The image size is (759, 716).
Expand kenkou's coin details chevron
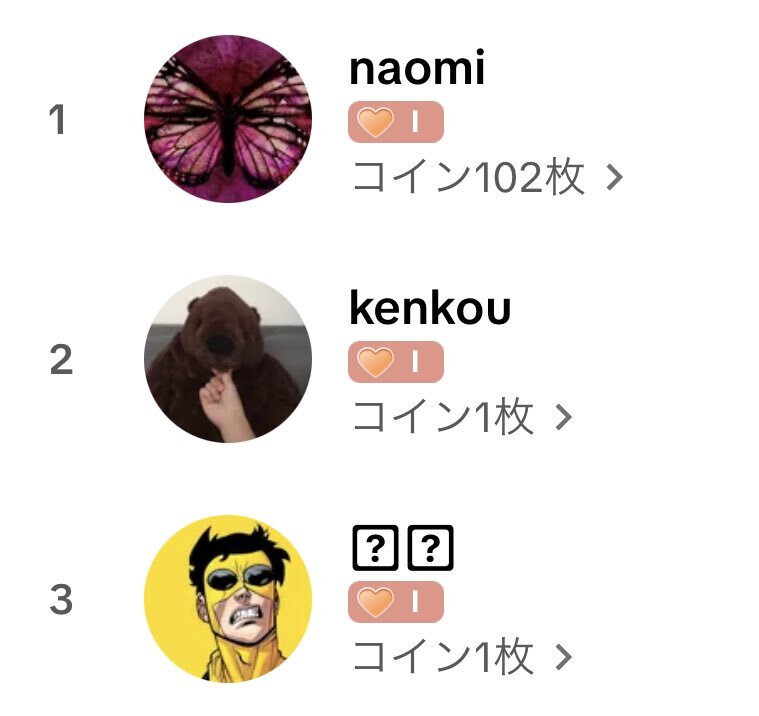point(563,417)
